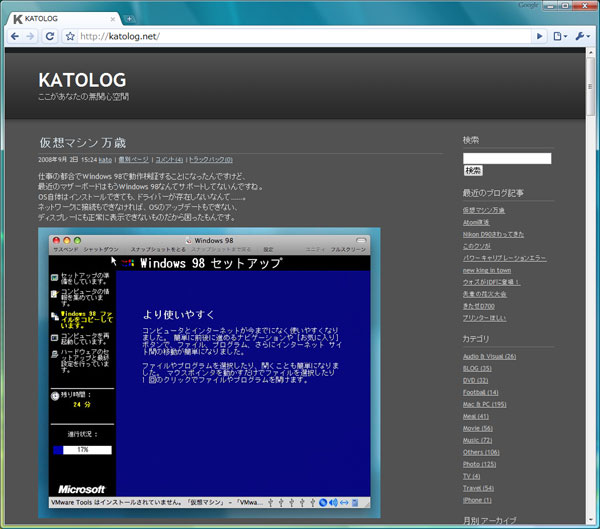The width and height of the screenshot is (600, 529).
Task: Open recent post 仮想マシン万歳 in sidebar
Action: pos(484,211)
